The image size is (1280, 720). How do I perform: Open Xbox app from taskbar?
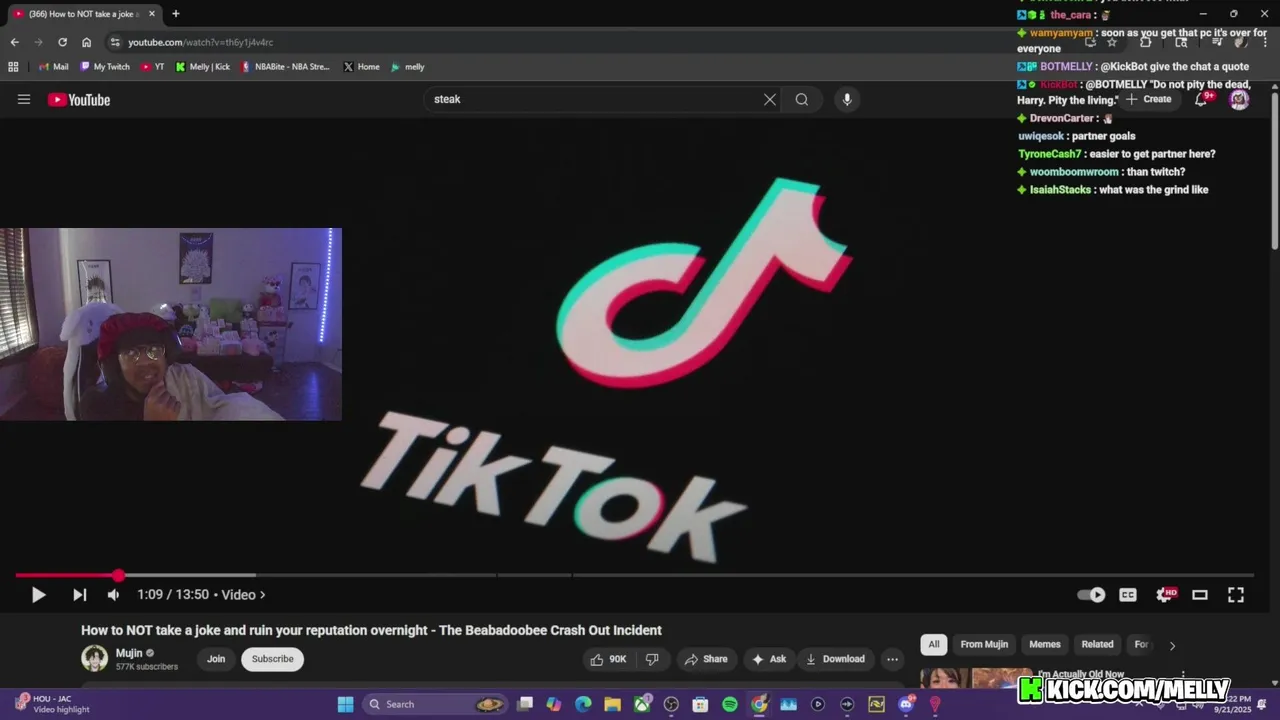point(642,704)
